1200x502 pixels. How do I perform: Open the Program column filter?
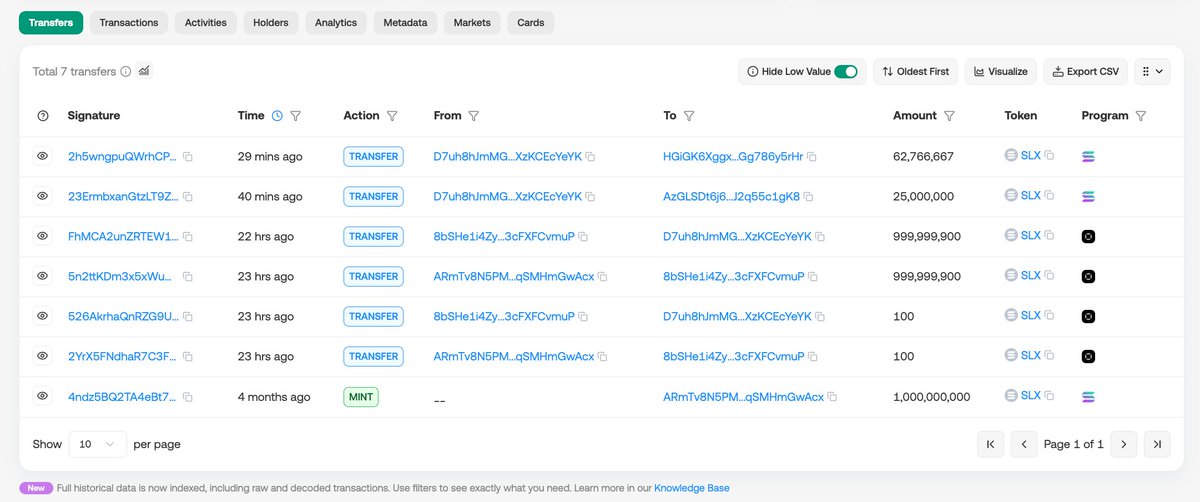point(1141,116)
